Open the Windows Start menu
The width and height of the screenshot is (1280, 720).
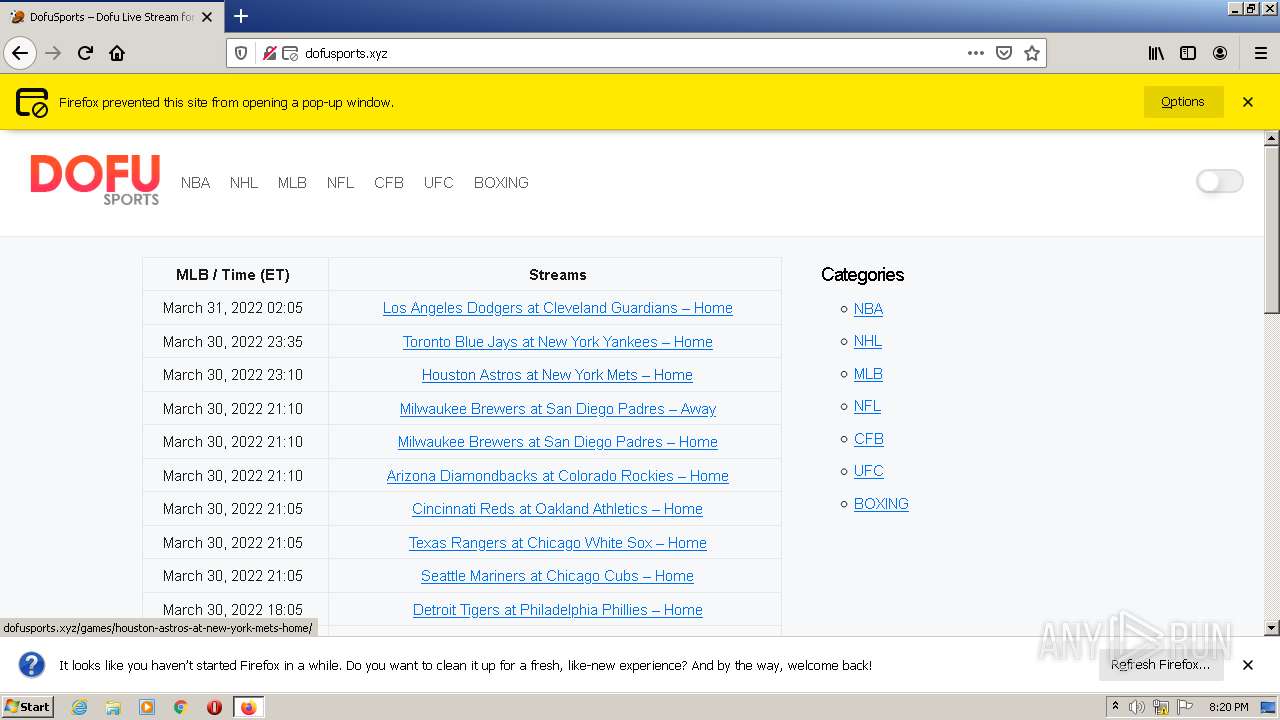click(x=28, y=707)
